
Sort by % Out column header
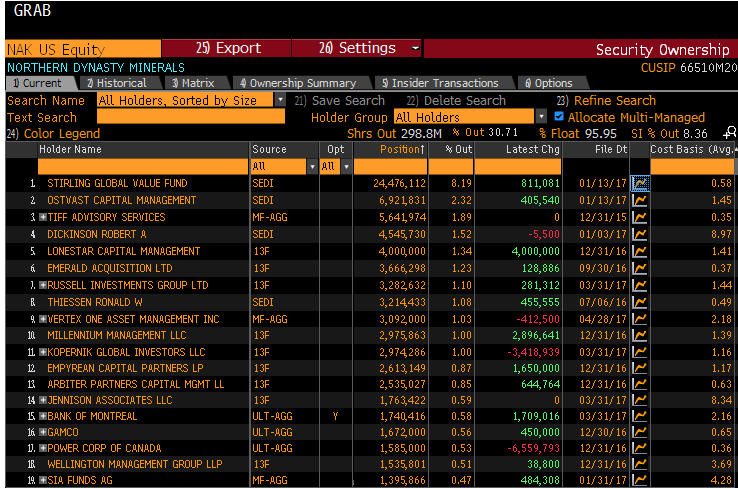click(x=451, y=150)
